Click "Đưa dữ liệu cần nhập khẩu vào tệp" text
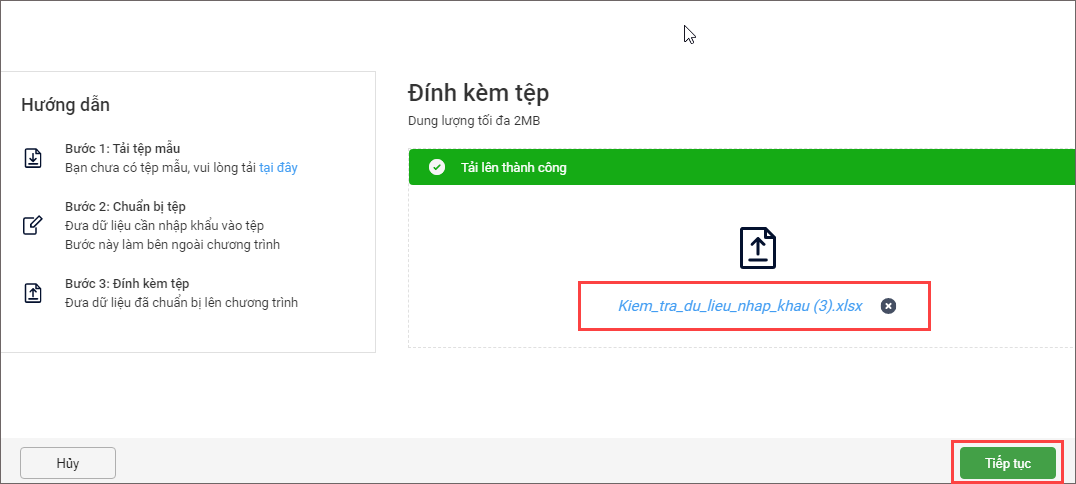 tap(164, 225)
